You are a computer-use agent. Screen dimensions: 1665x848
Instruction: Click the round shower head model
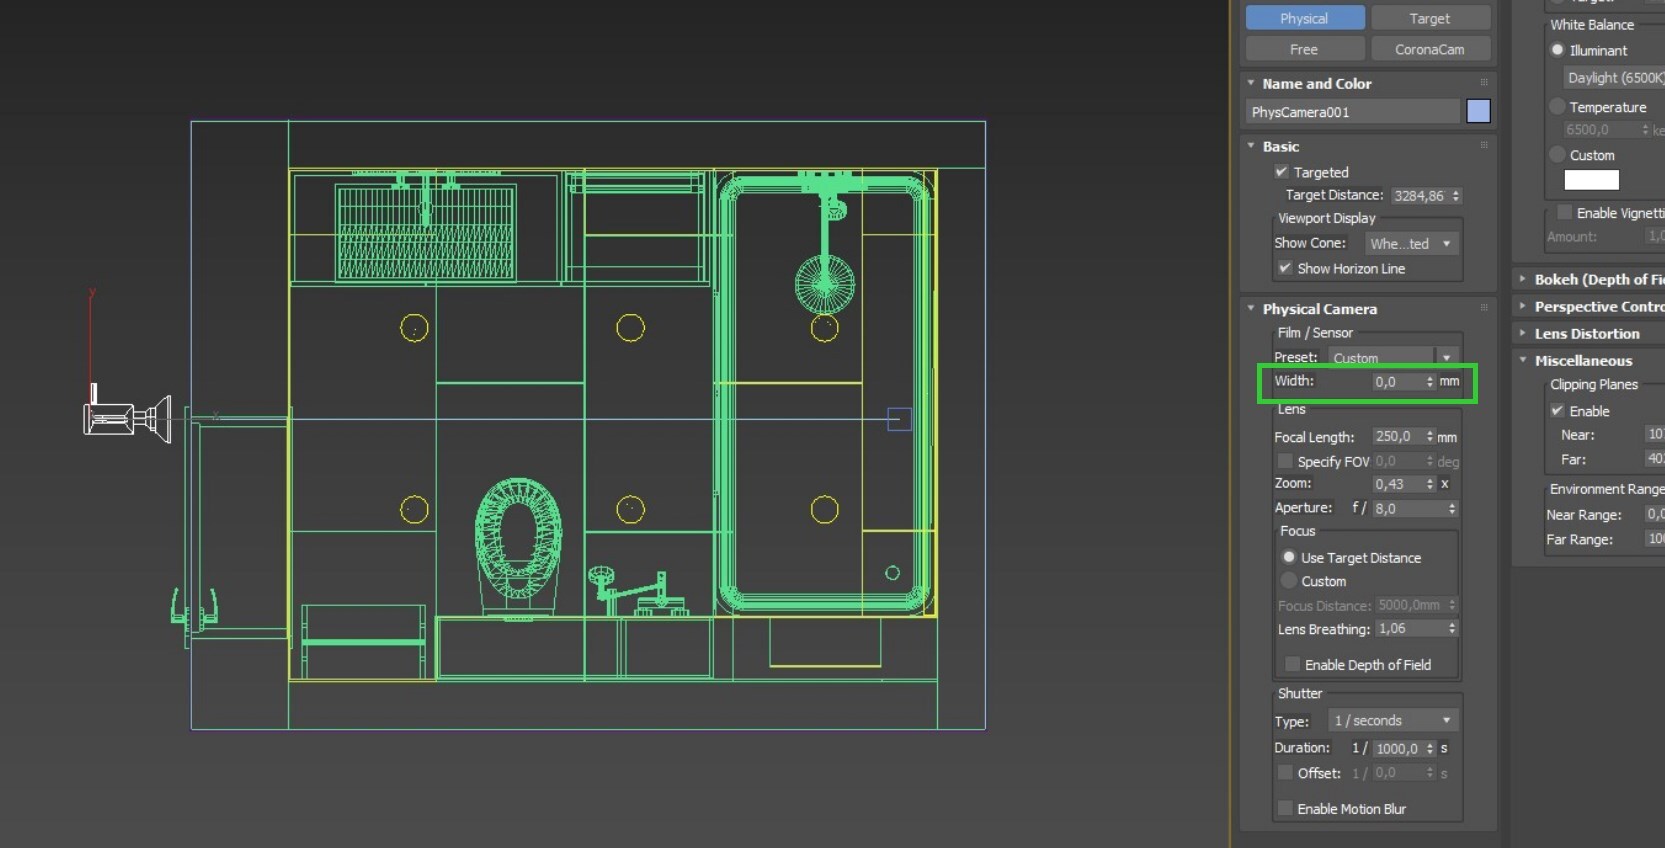coord(825,284)
